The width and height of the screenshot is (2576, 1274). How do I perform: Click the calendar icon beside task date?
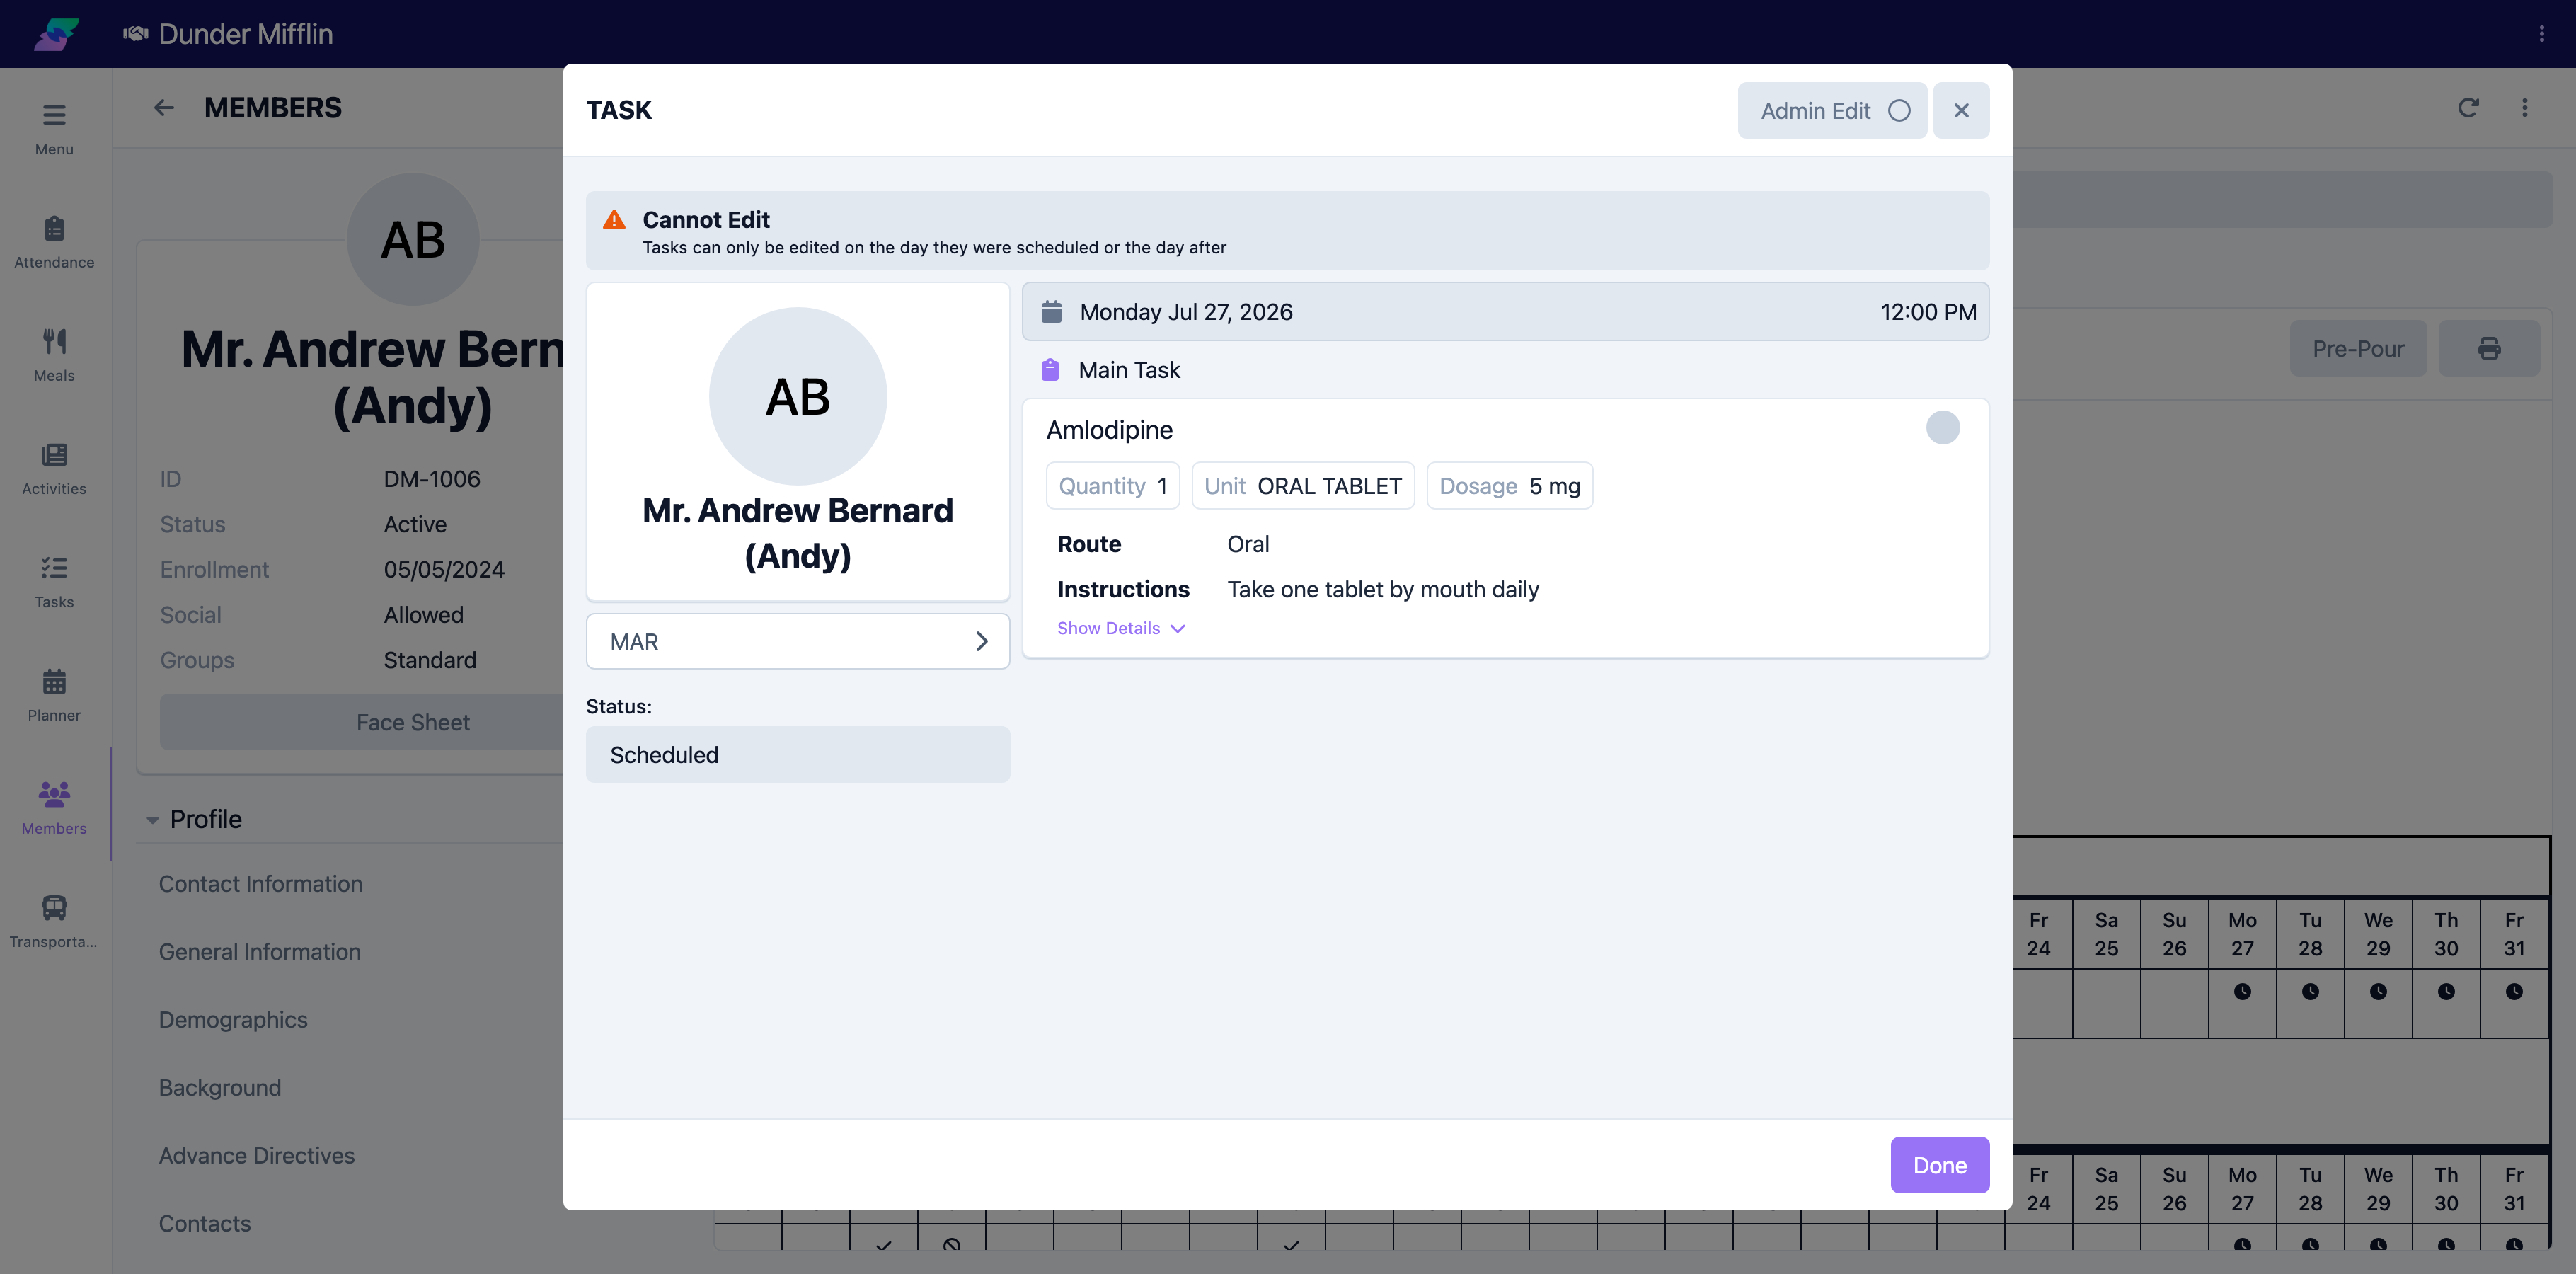click(1051, 312)
